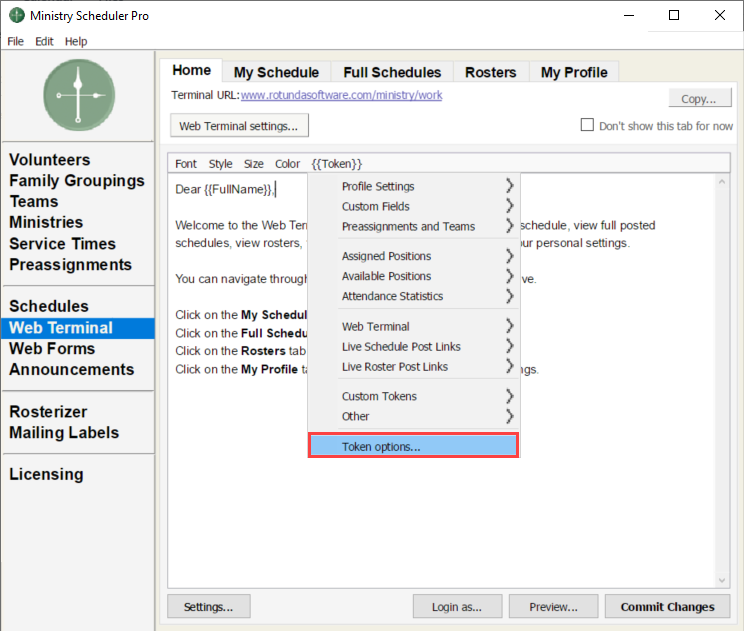Open the Font dropdown in editor toolbar

186,164
